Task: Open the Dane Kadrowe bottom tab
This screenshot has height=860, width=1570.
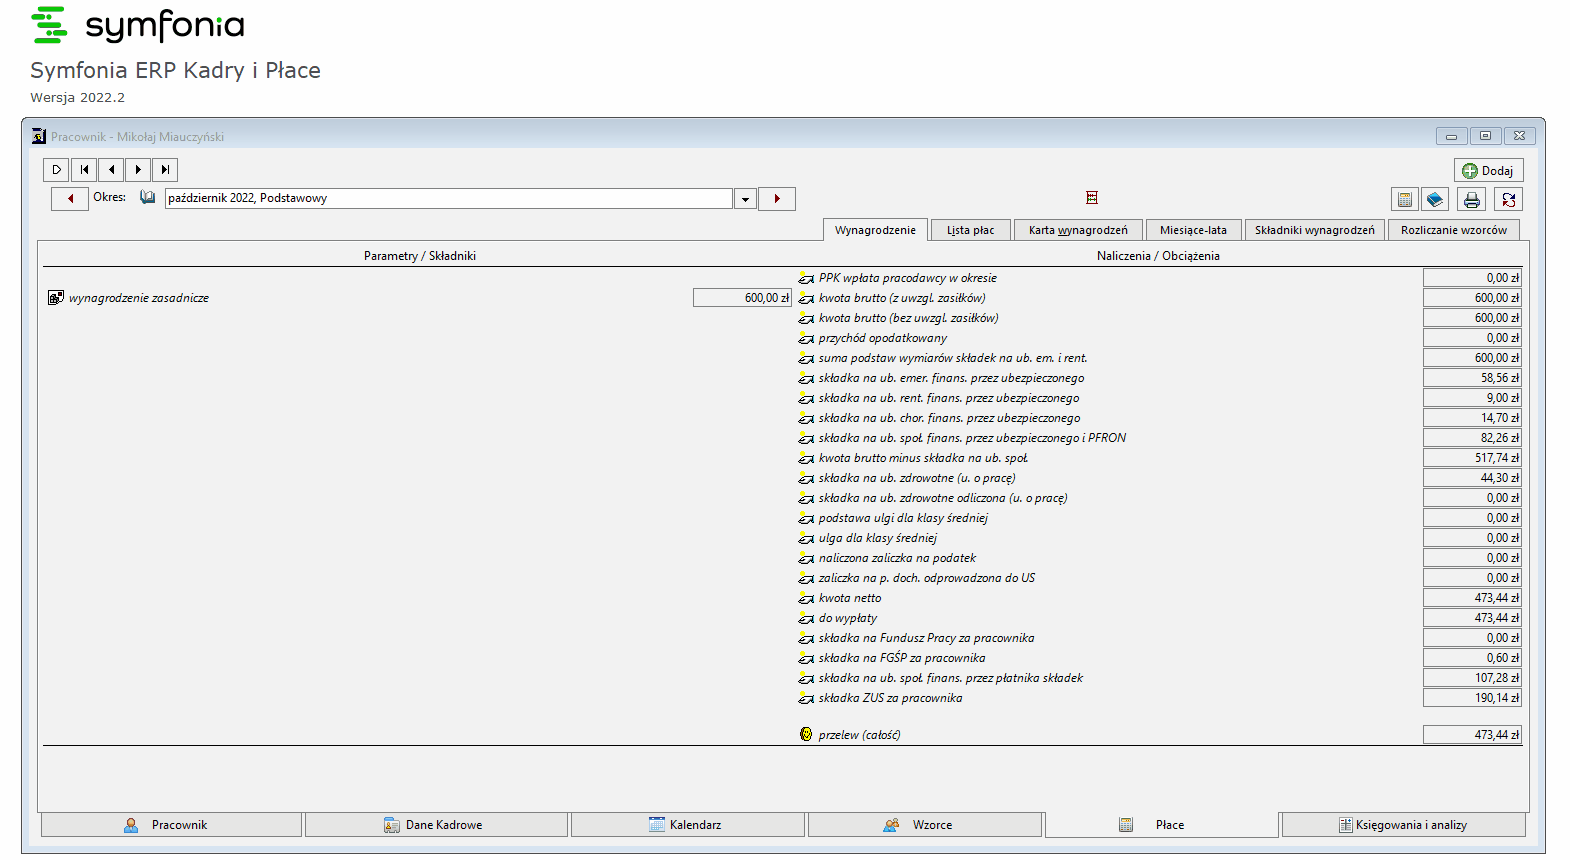Action: pos(437,825)
